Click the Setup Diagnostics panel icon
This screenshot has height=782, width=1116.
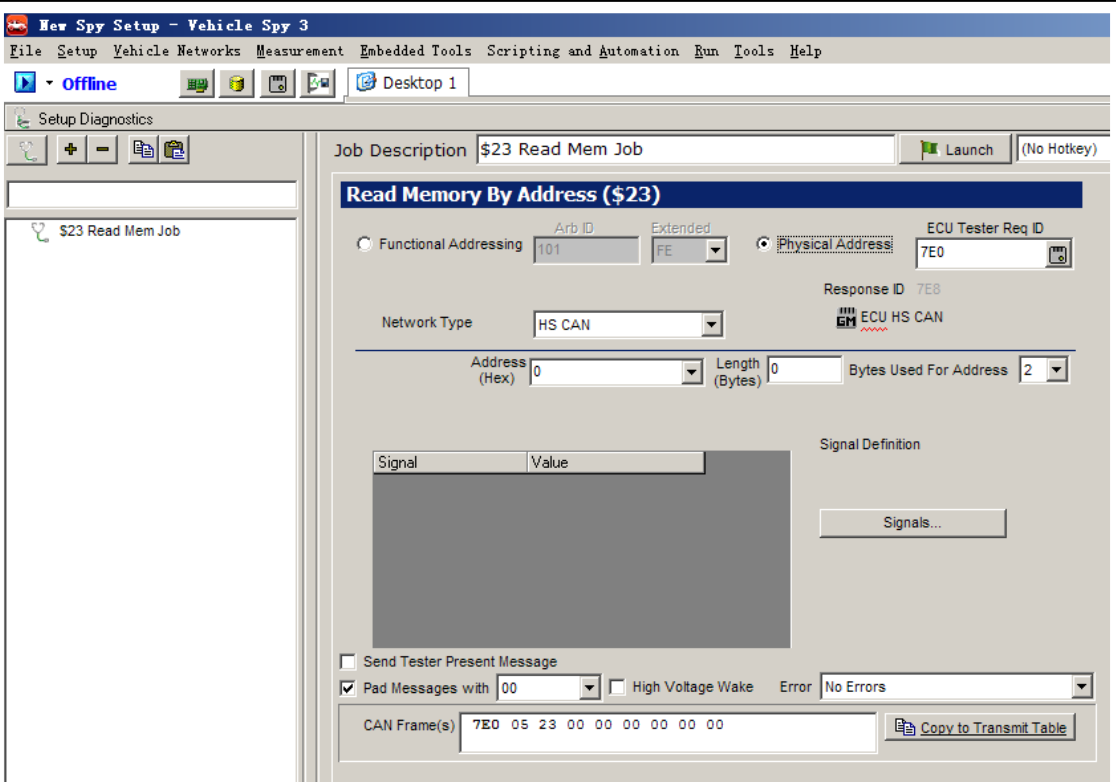tap(22, 118)
